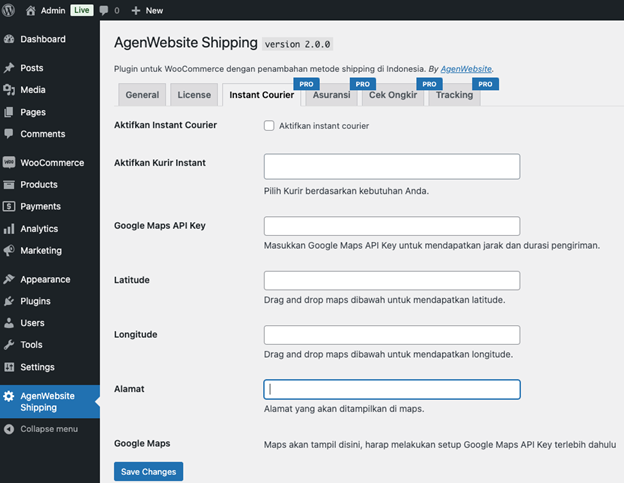Viewport: 624px width, 483px height.
Task: Go to WooCommerce in the sidebar
Action: tap(52, 163)
